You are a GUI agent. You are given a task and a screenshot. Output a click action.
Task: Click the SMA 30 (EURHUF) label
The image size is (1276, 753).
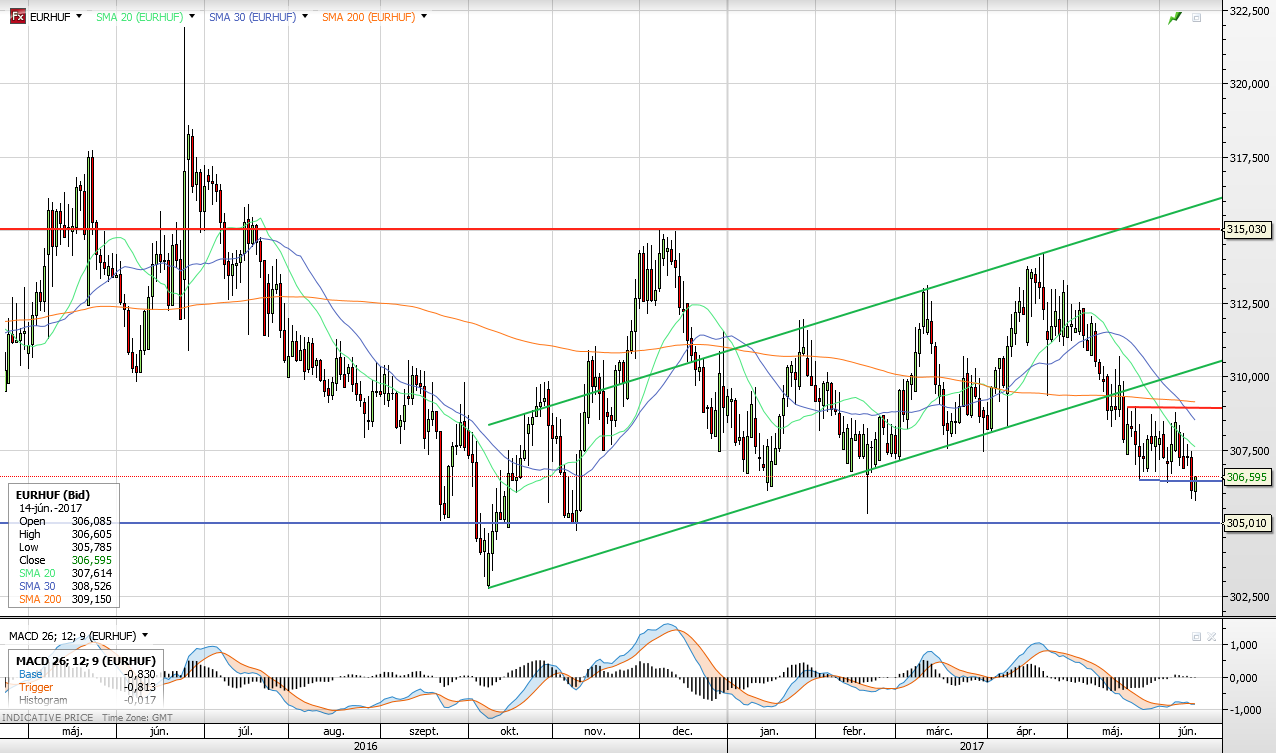[252, 17]
